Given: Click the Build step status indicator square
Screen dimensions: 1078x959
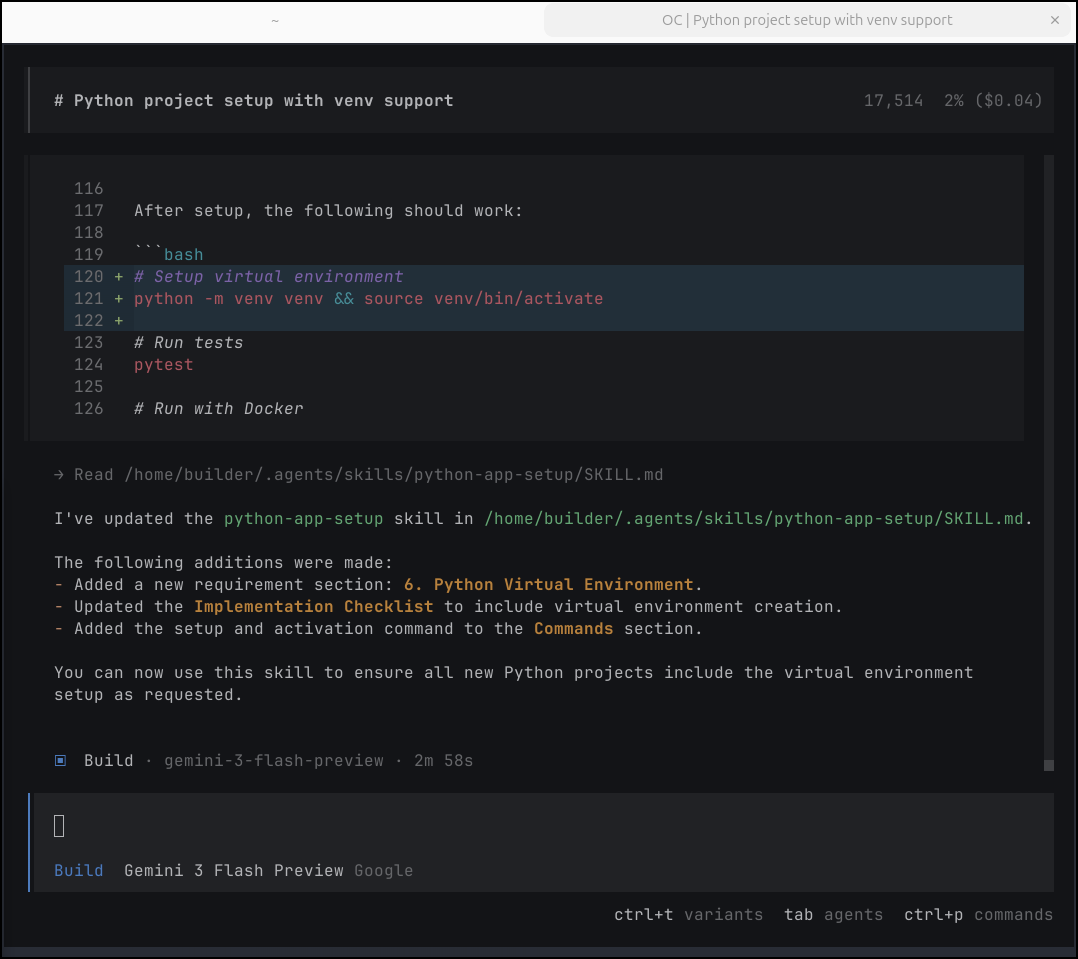Looking at the screenshot, I should click(59, 760).
